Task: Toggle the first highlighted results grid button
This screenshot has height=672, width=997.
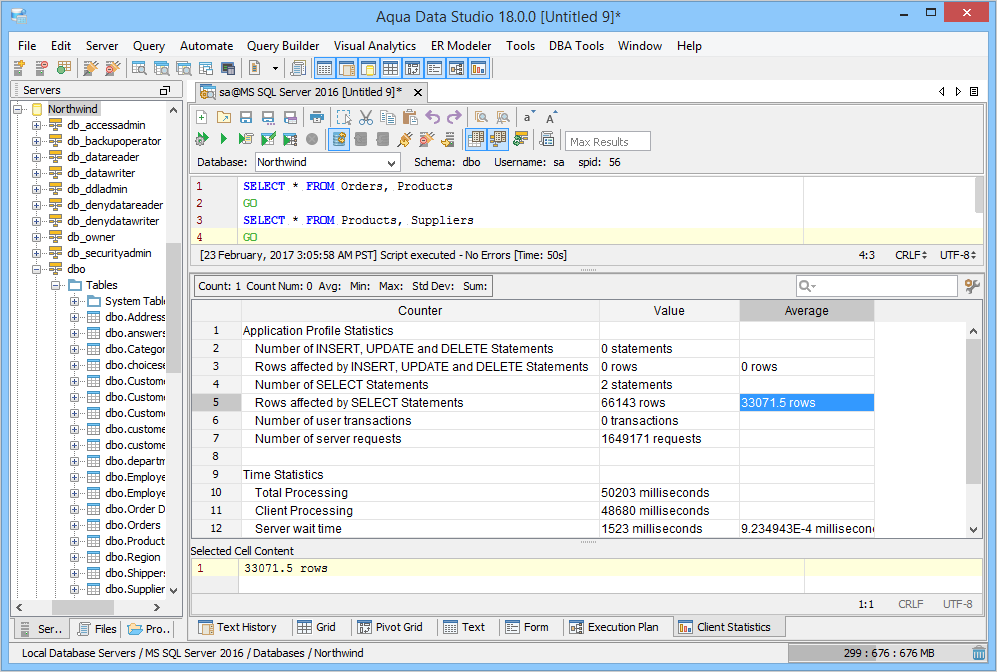Action: pos(476,140)
